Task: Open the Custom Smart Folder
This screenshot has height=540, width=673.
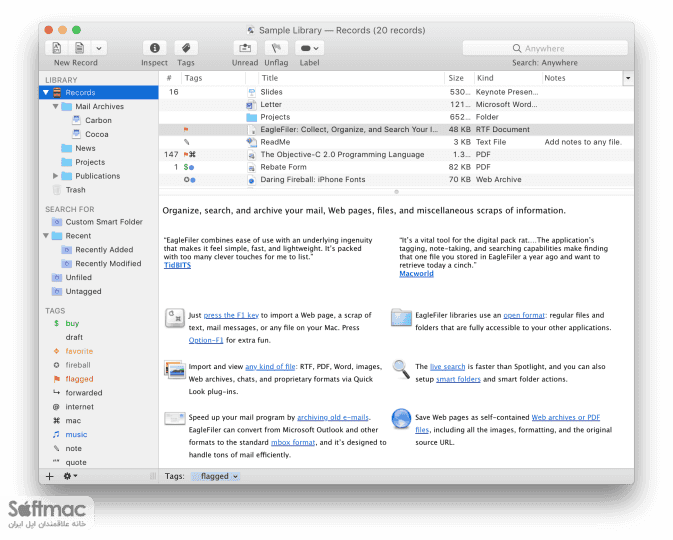Action: click(x=104, y=221)
